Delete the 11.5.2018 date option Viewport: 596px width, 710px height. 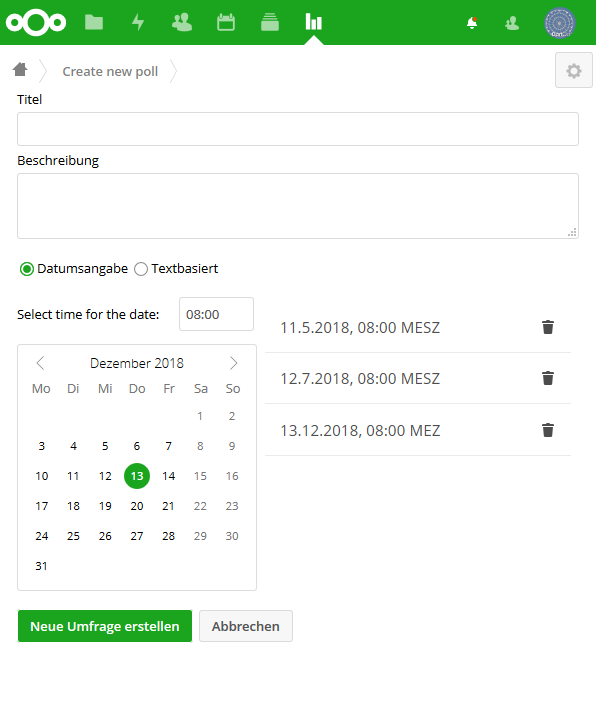pyautogui.click(x=548, y=327)
